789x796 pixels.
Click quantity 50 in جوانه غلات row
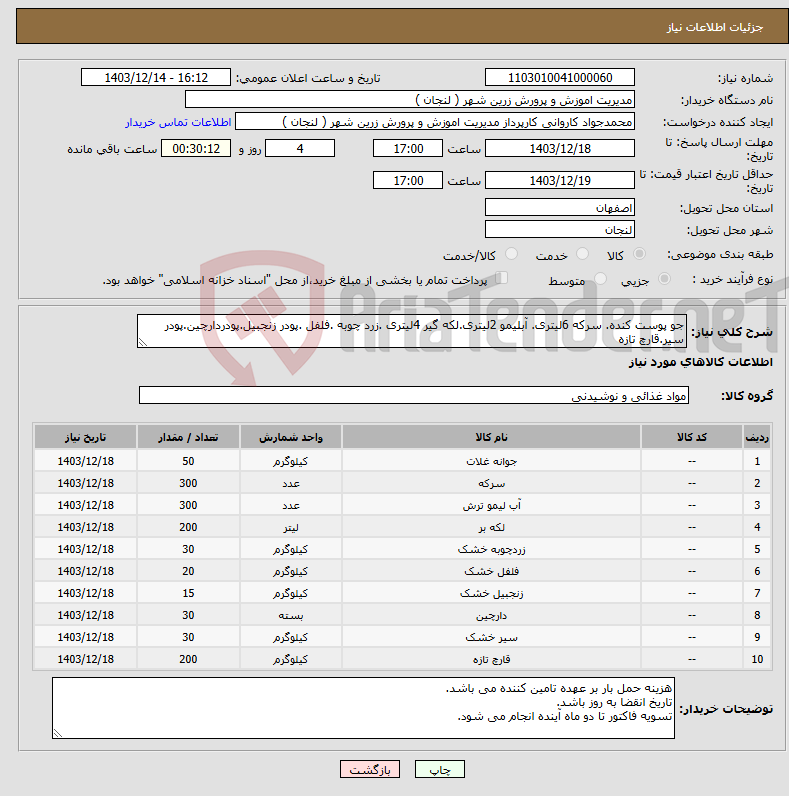188,461
